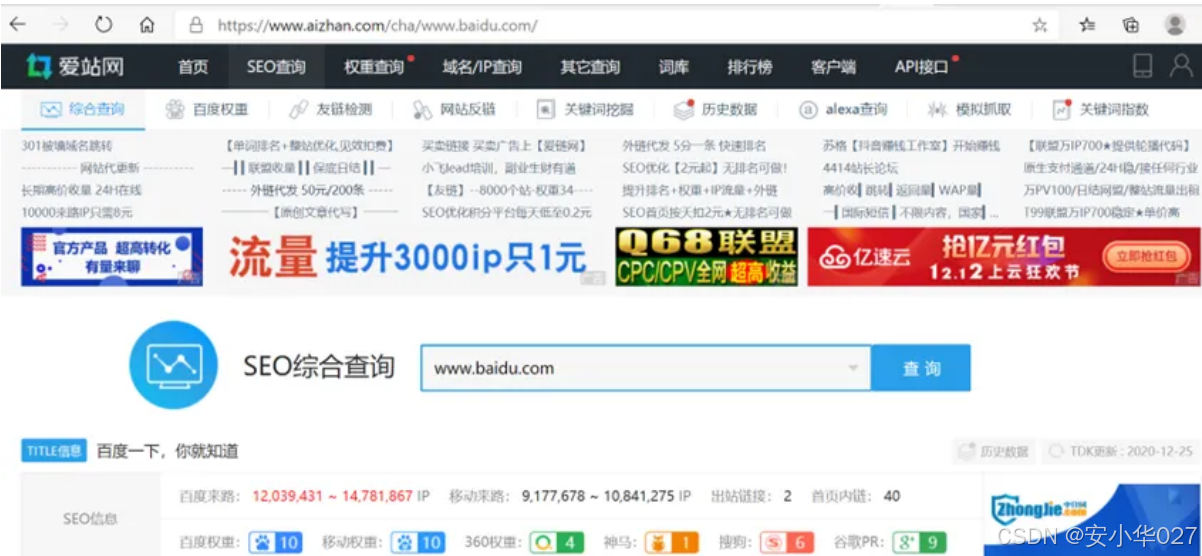Click the paw 10 badge after 移动权重
The image size is (1202, 556).
pyautogui.click(x=417, y=542)
